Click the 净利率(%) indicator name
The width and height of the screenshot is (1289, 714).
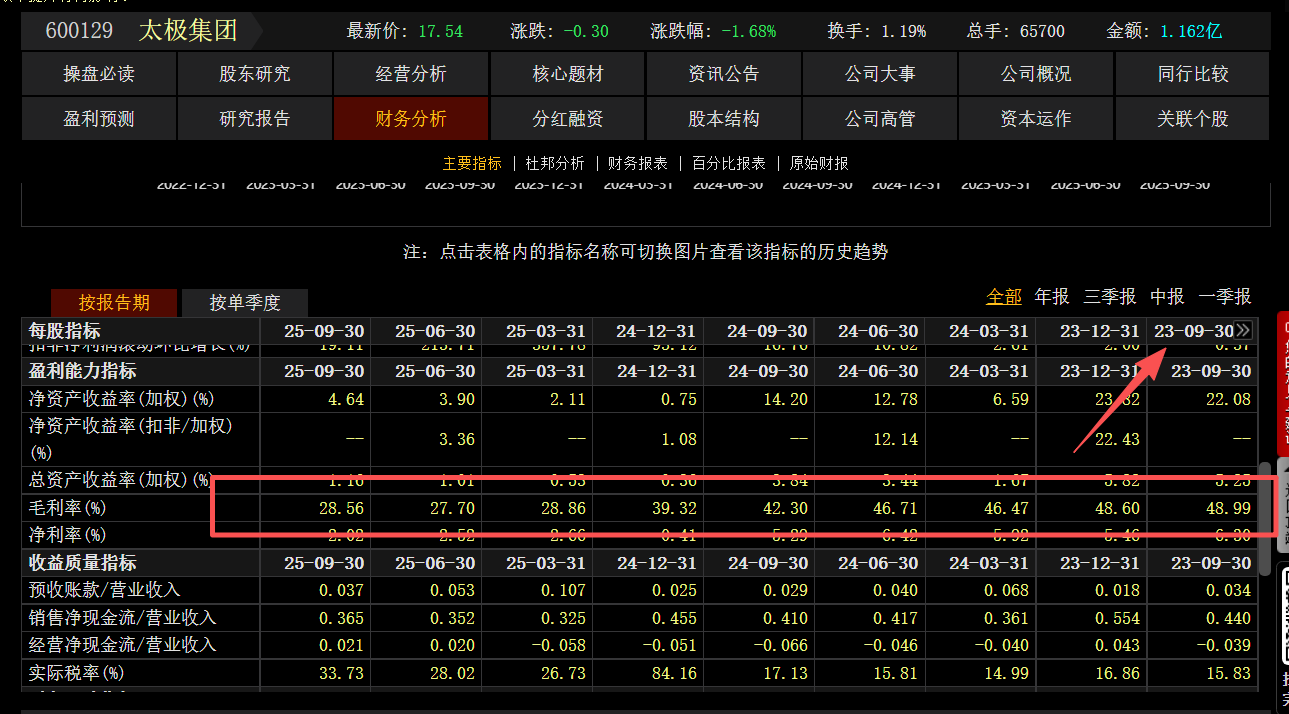(67, 535)
